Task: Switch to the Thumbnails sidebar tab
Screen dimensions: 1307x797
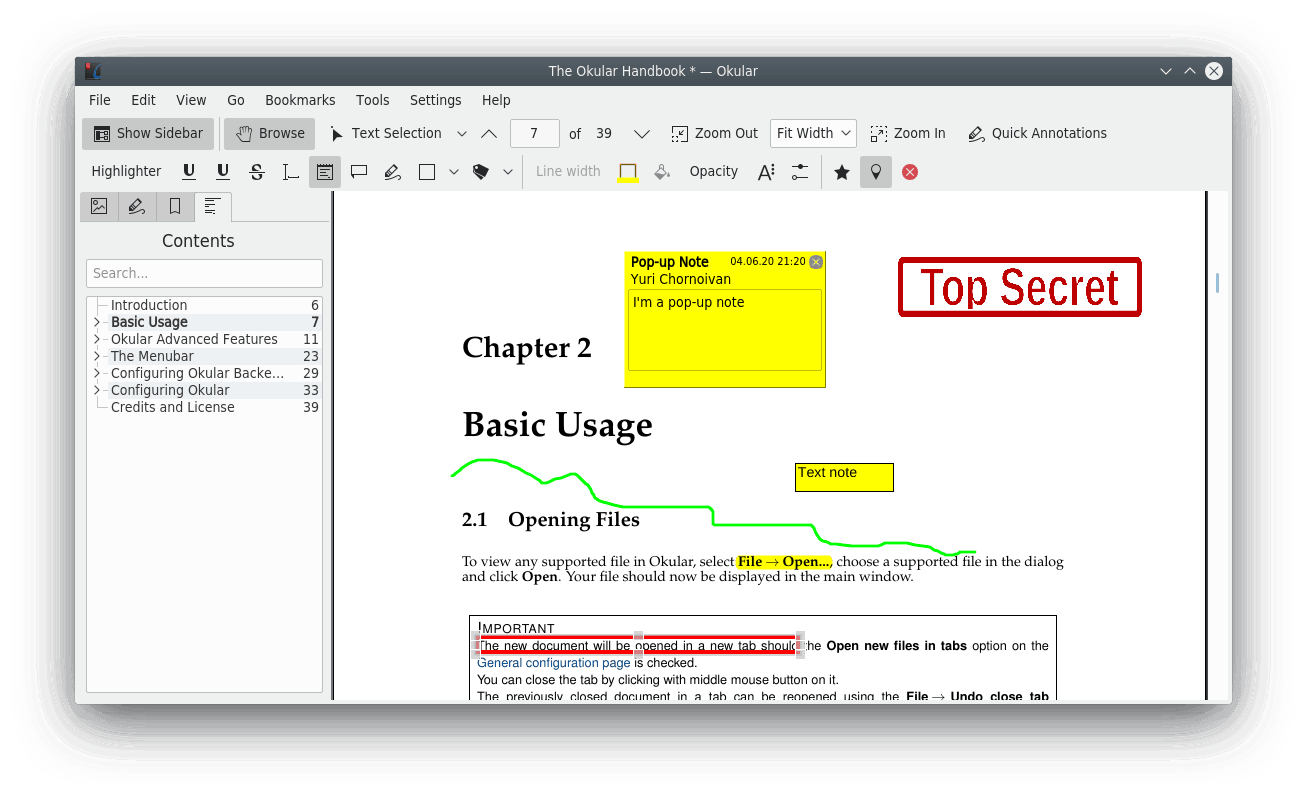Action: click(x=99, y=207)
